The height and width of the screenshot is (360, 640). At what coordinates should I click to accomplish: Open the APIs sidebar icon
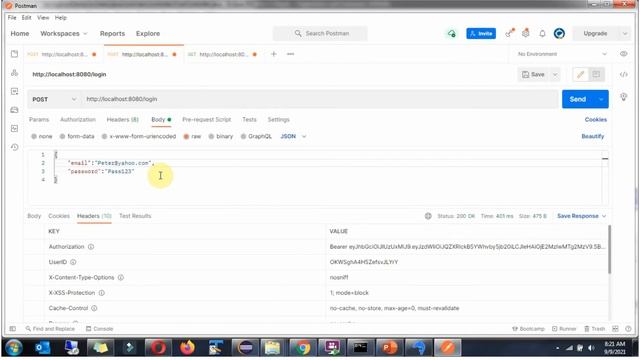pos(14,73)
